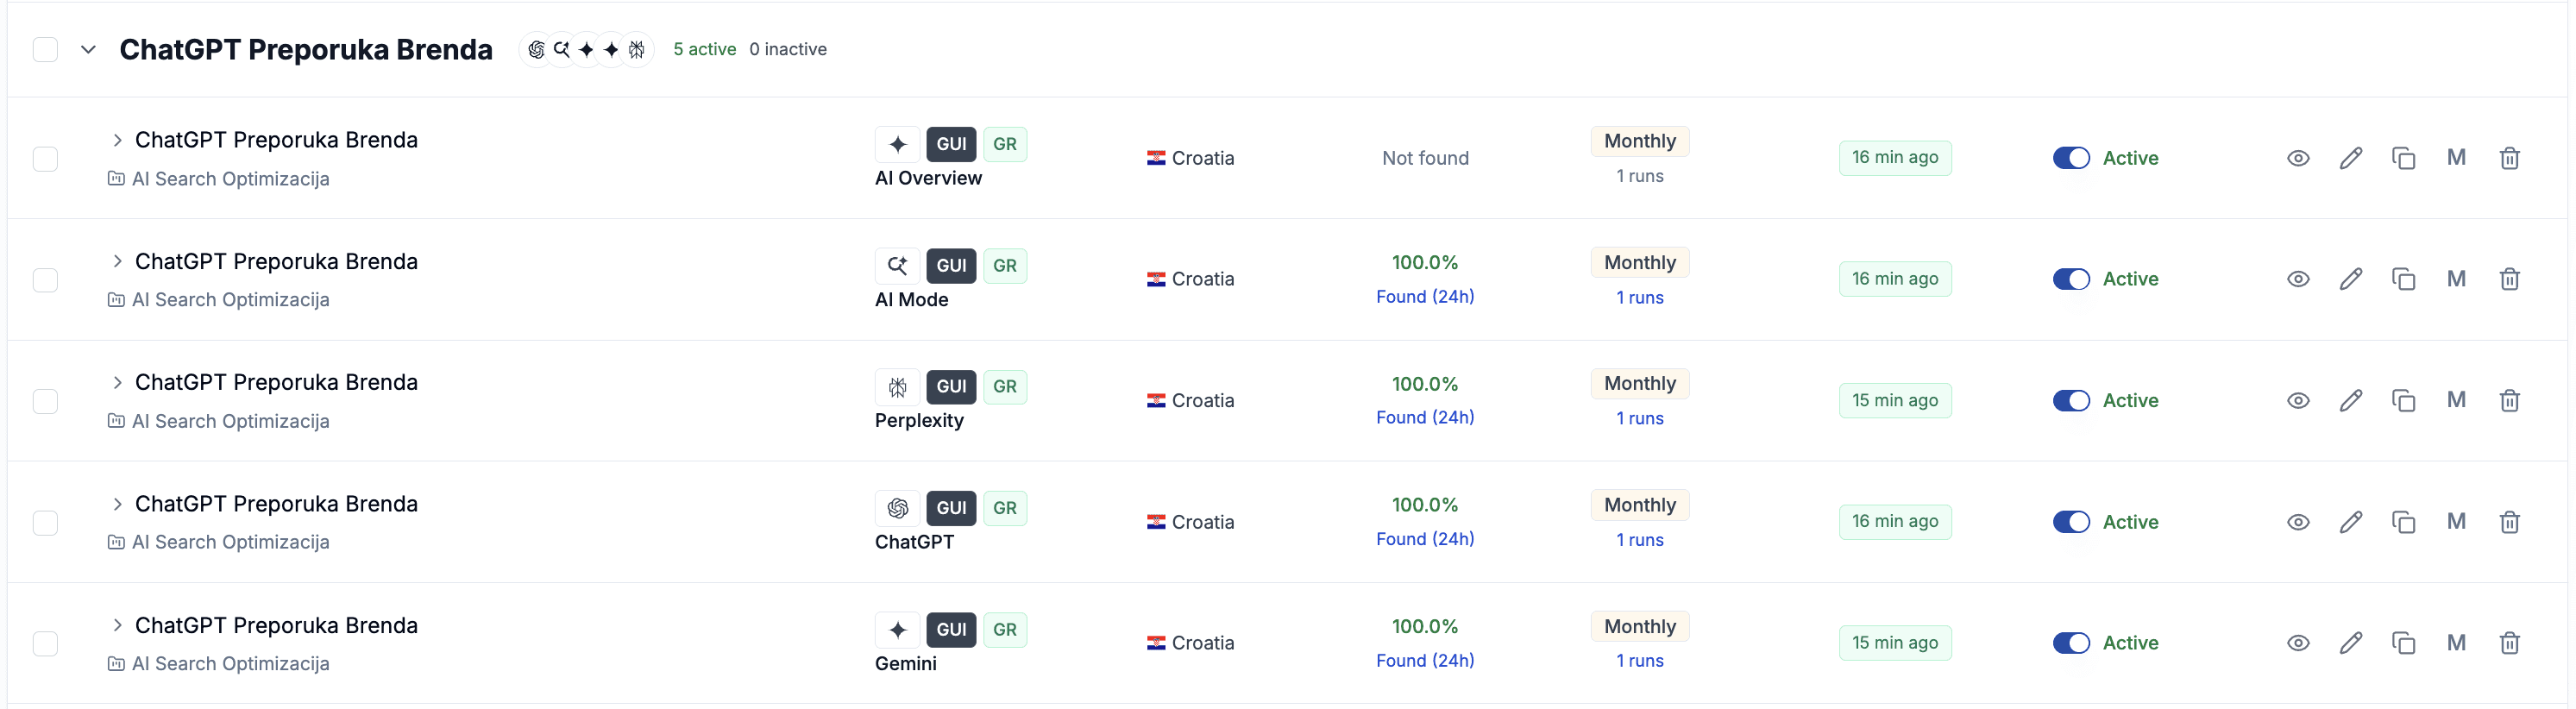The image size is (2576, 709).
Task: Disable the Active toggle for AI Overview row
Action: pyautogui.click(x=2071, y=158)
